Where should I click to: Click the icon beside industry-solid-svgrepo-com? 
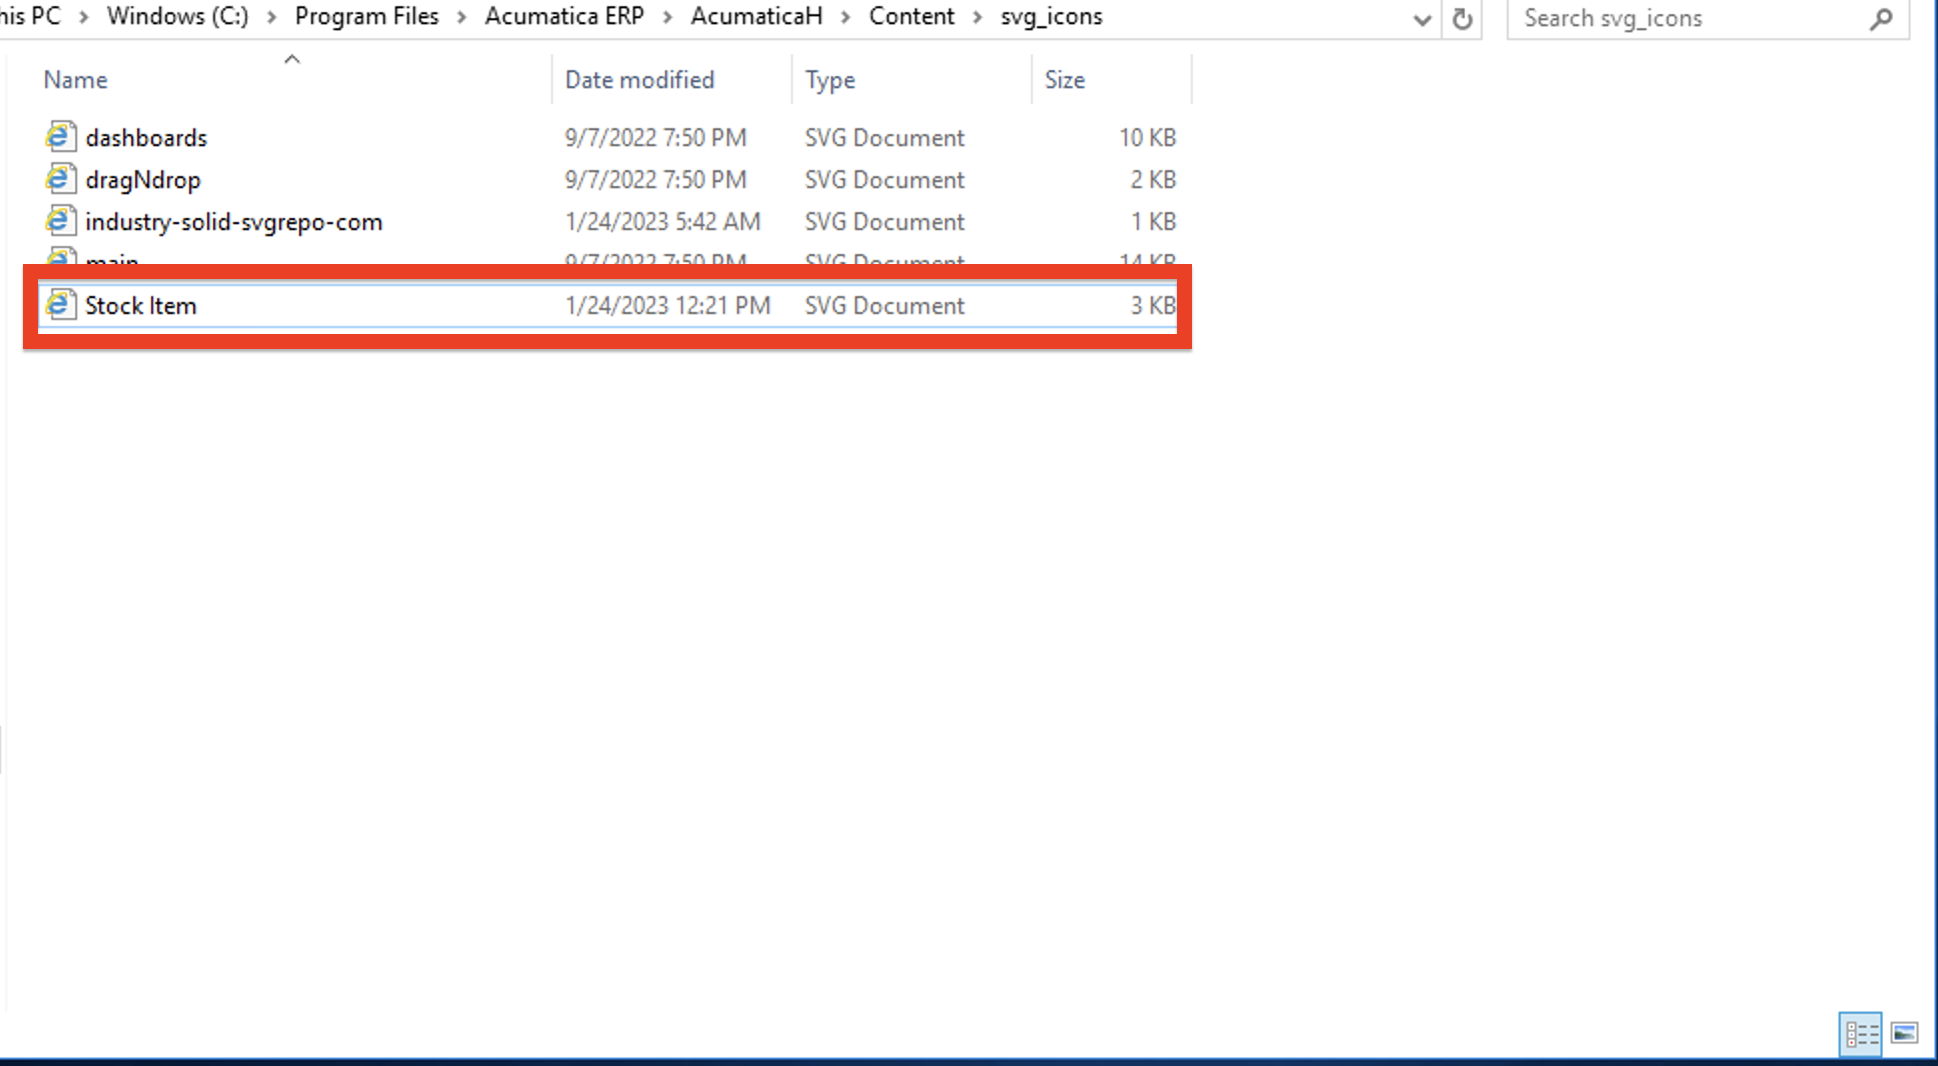60,221
